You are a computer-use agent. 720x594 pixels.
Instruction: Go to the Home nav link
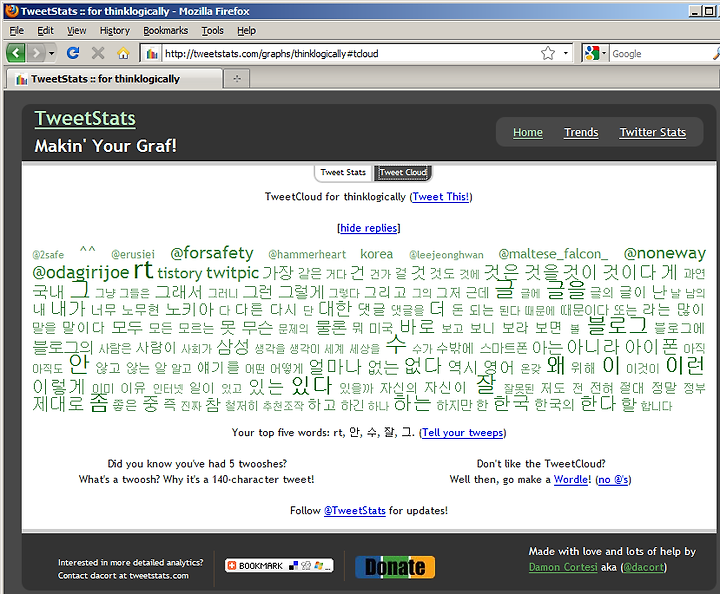pyautogui.click(x=528, y=132)
